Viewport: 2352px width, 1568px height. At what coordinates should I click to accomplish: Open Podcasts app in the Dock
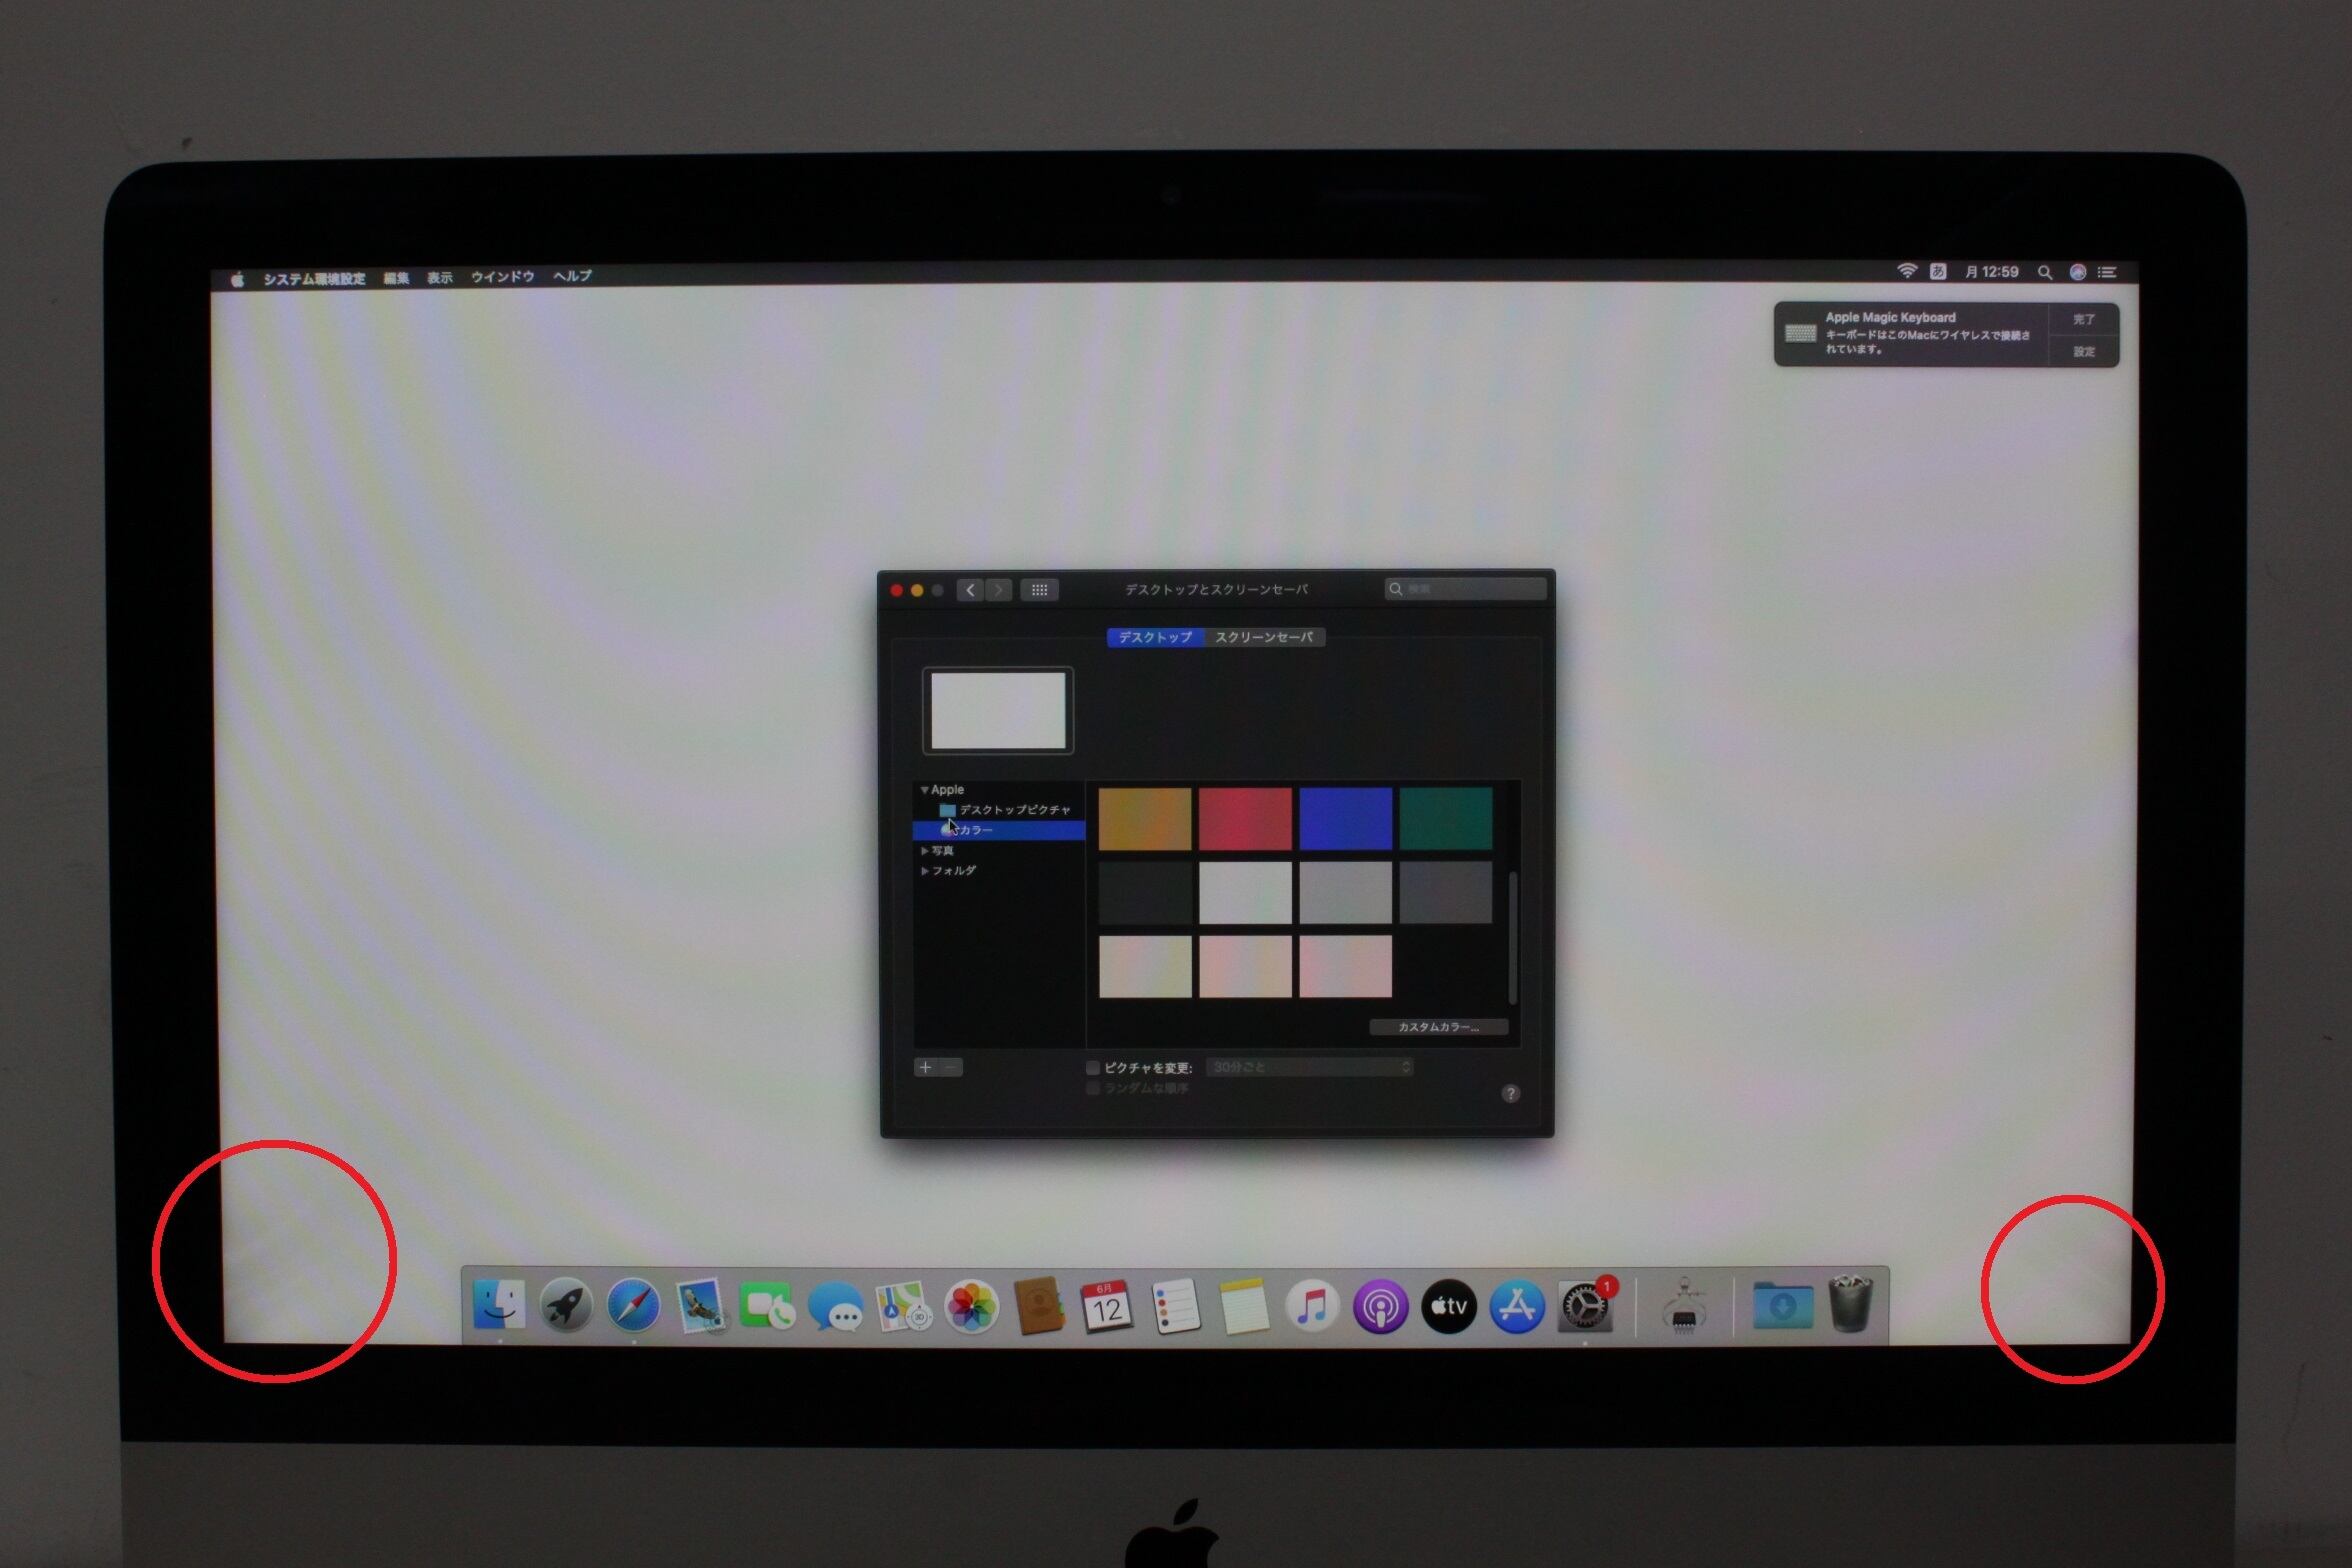(x=1380, y=1307)
